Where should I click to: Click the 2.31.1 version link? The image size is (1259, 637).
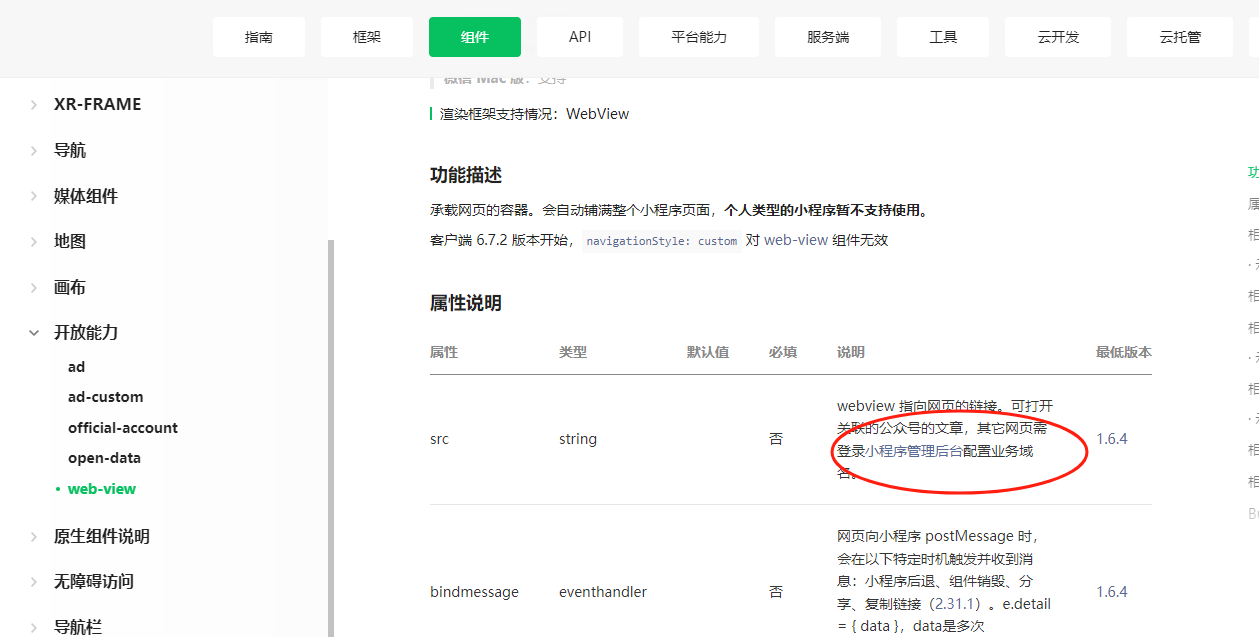957,604
